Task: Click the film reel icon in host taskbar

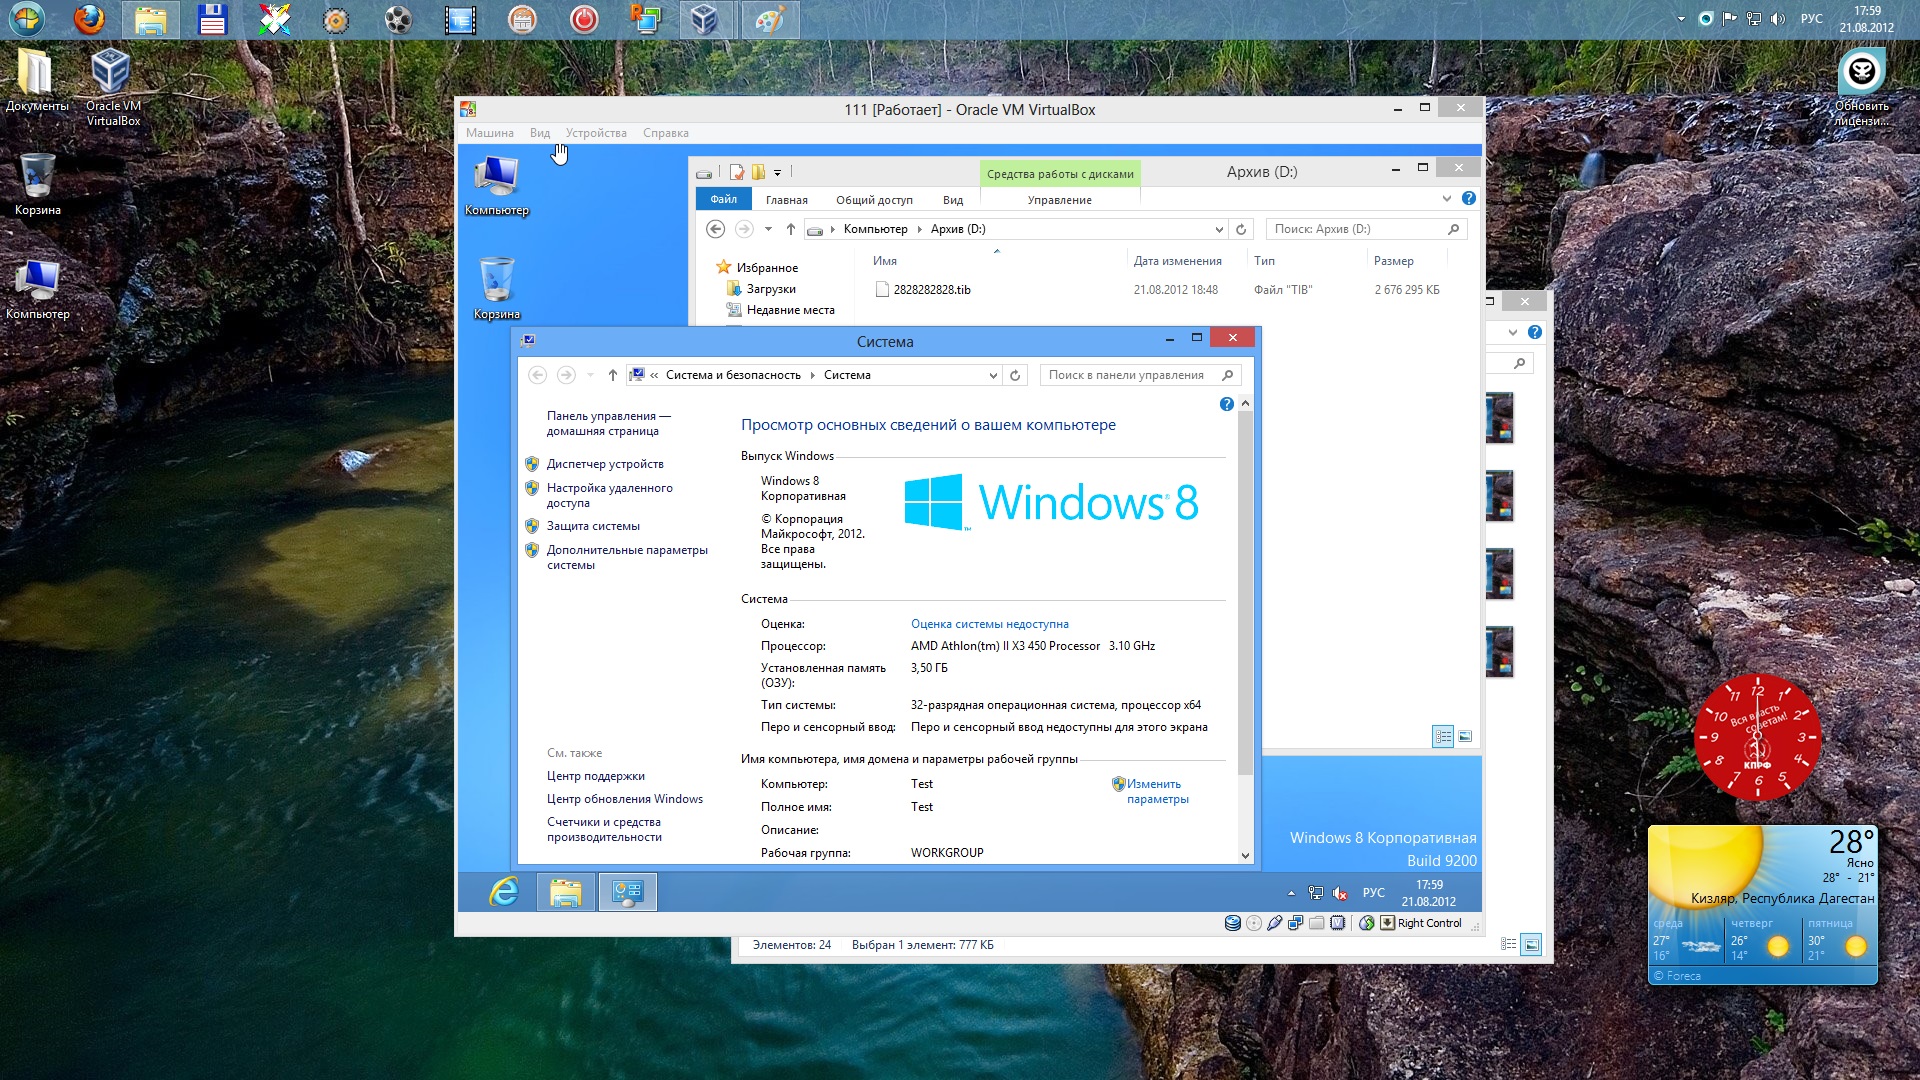Action: (398, 19)
